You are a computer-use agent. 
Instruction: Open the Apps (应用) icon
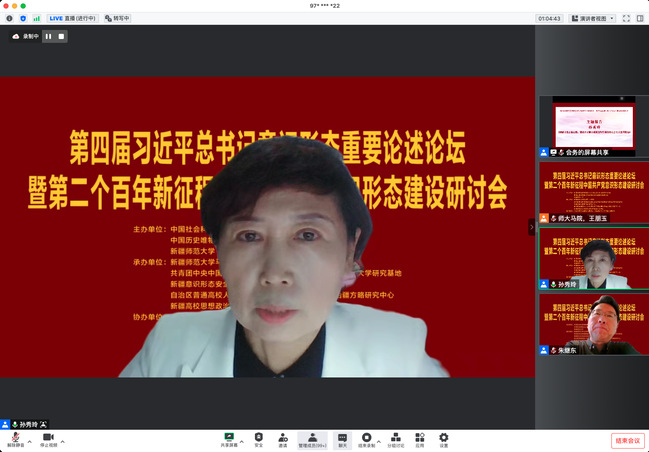pos(420,438)
